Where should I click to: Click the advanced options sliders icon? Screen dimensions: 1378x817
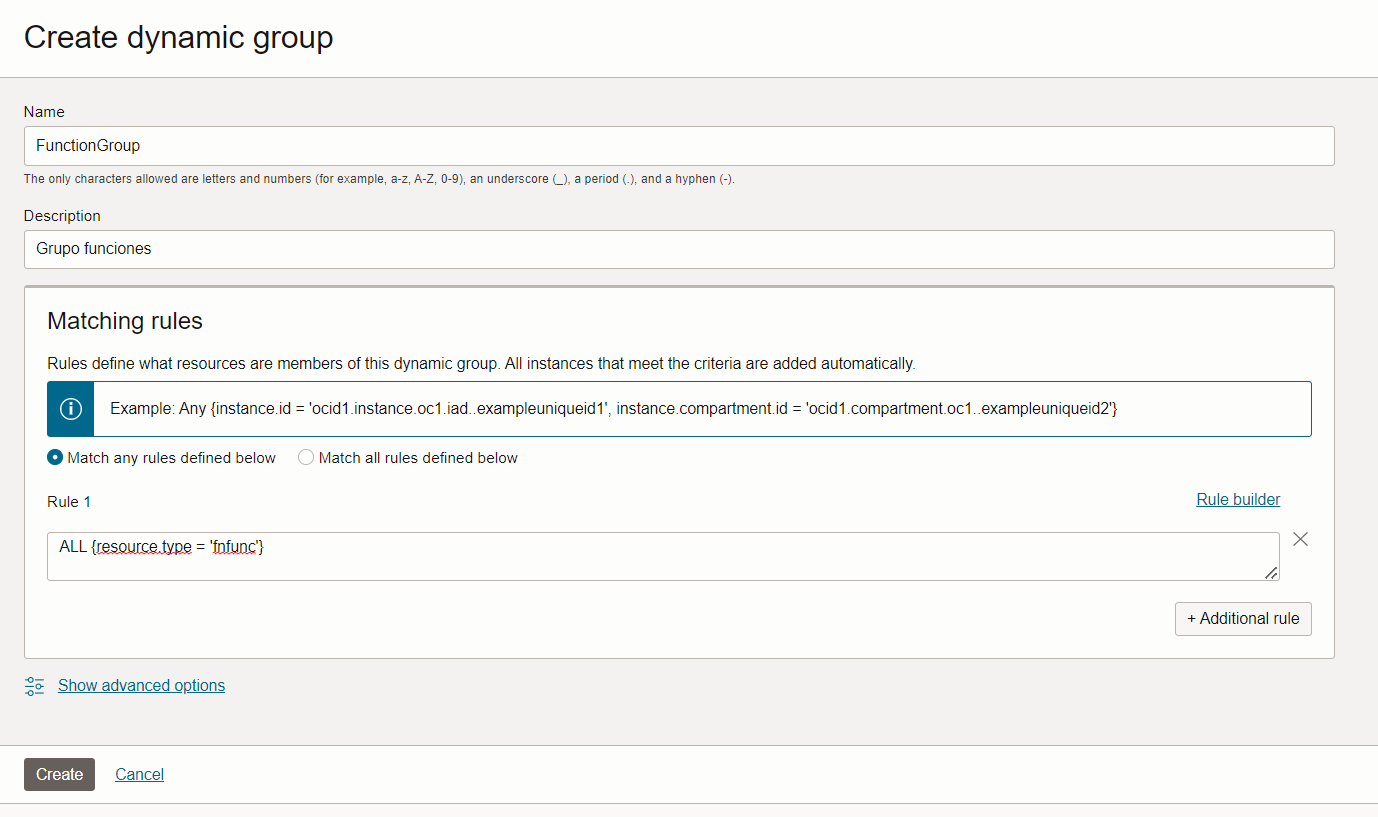point(35,685)
